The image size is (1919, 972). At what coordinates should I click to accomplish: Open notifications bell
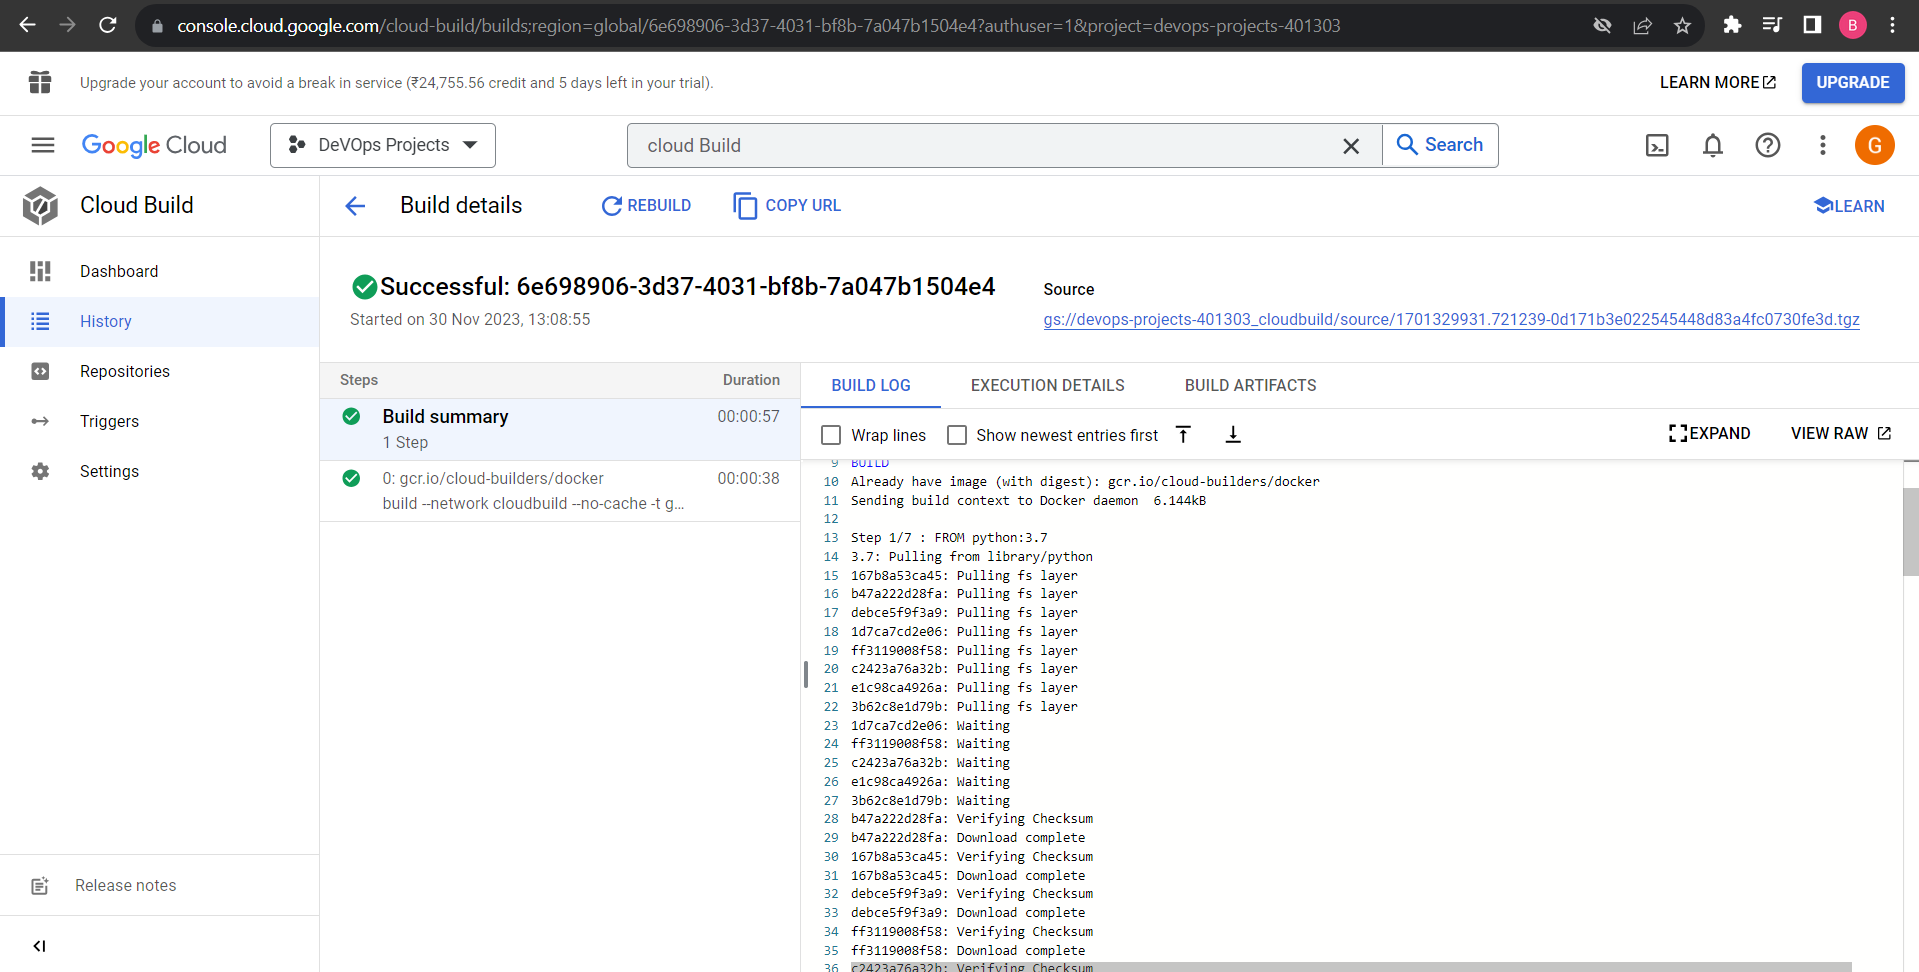pos(1713,146)
